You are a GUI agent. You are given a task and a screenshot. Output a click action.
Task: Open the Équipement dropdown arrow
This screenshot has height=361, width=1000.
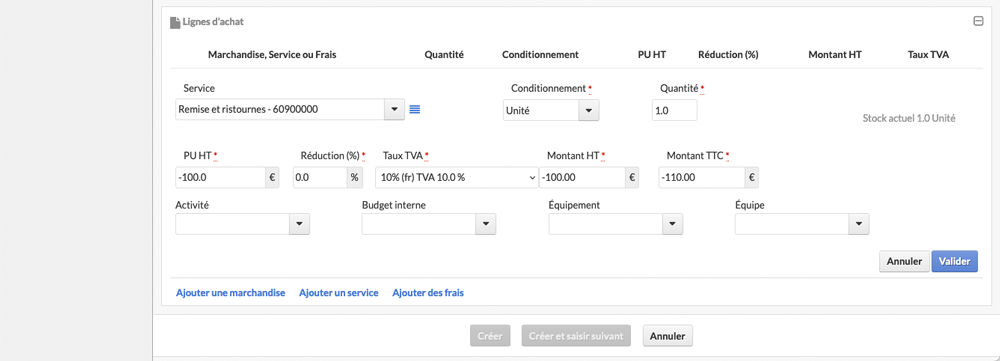(x=673, y=224)
